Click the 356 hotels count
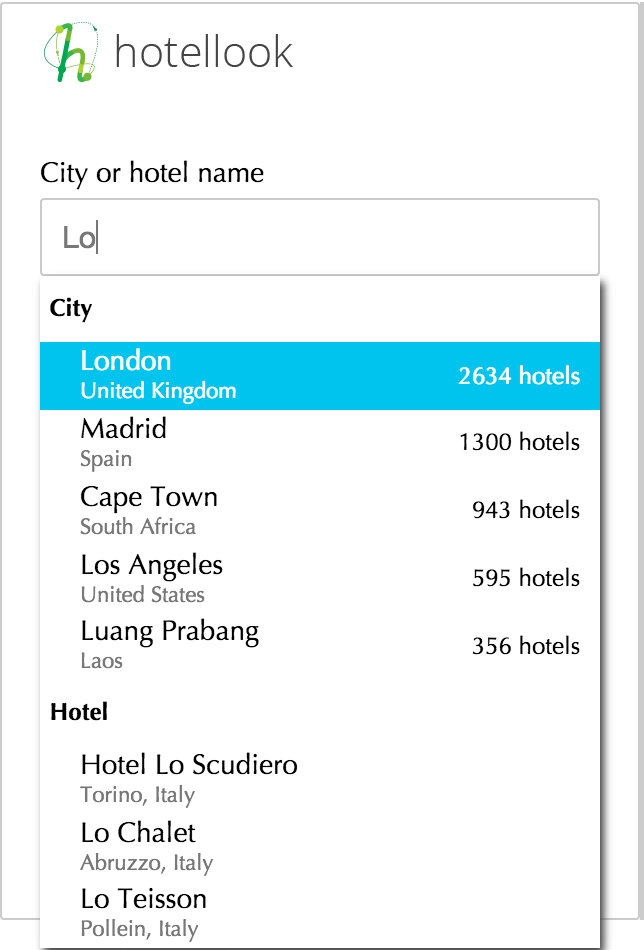Image resolution: width=644 pixels, height=950 pixels. point(525,646)
